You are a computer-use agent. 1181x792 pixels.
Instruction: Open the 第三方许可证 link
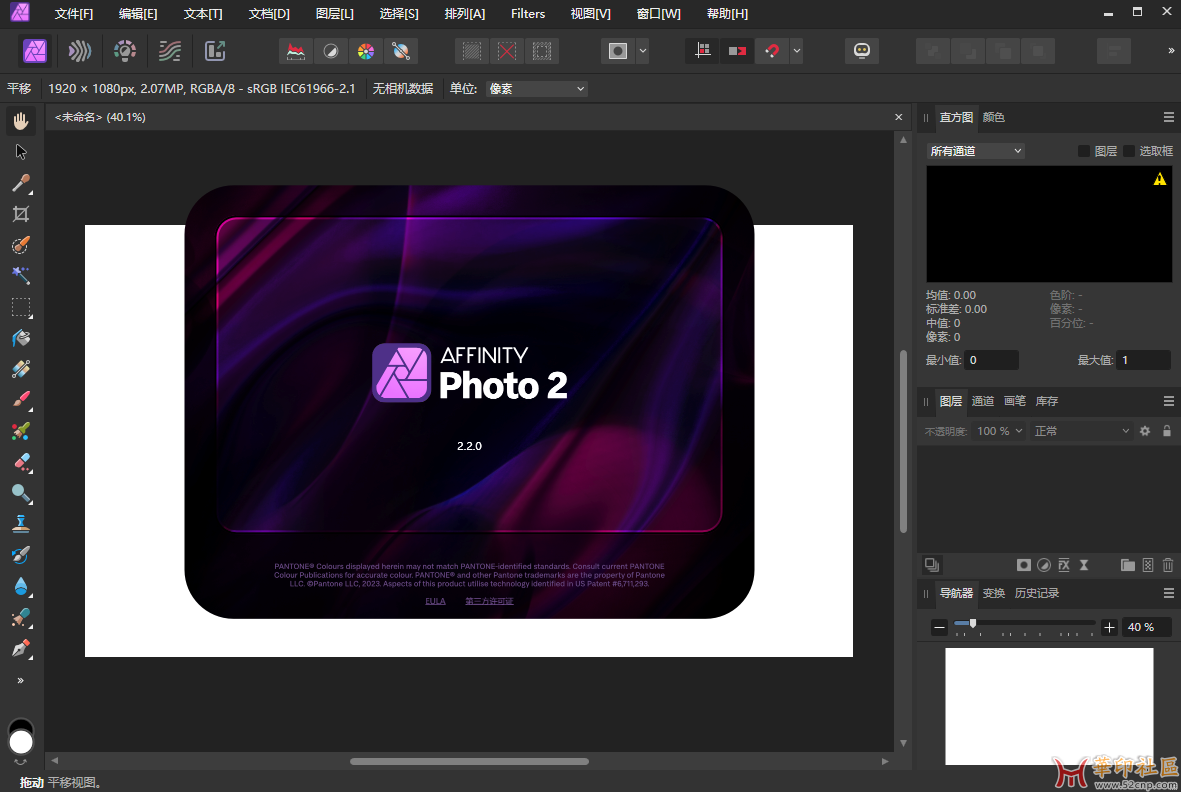click(489, 601)
